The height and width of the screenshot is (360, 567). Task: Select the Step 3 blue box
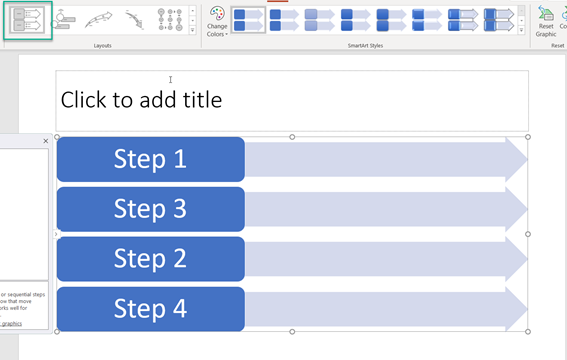[x=151, y=209]
